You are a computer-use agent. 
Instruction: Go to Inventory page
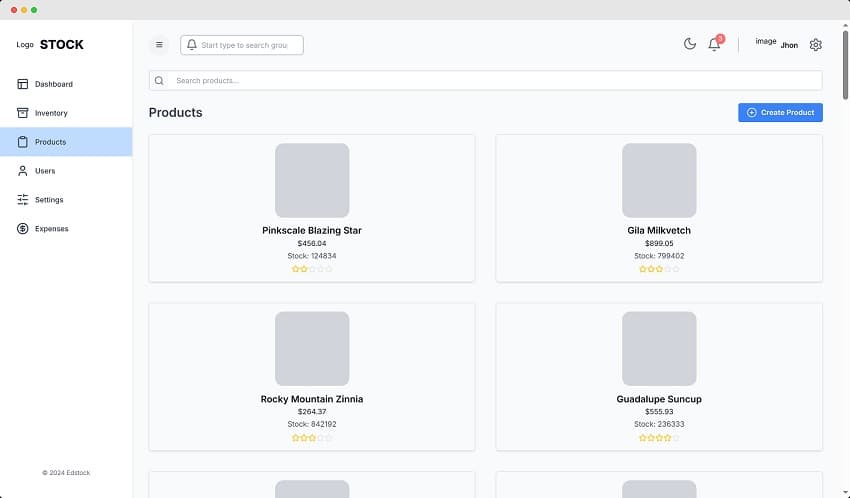pyautogui.click(x=66, y=113)
